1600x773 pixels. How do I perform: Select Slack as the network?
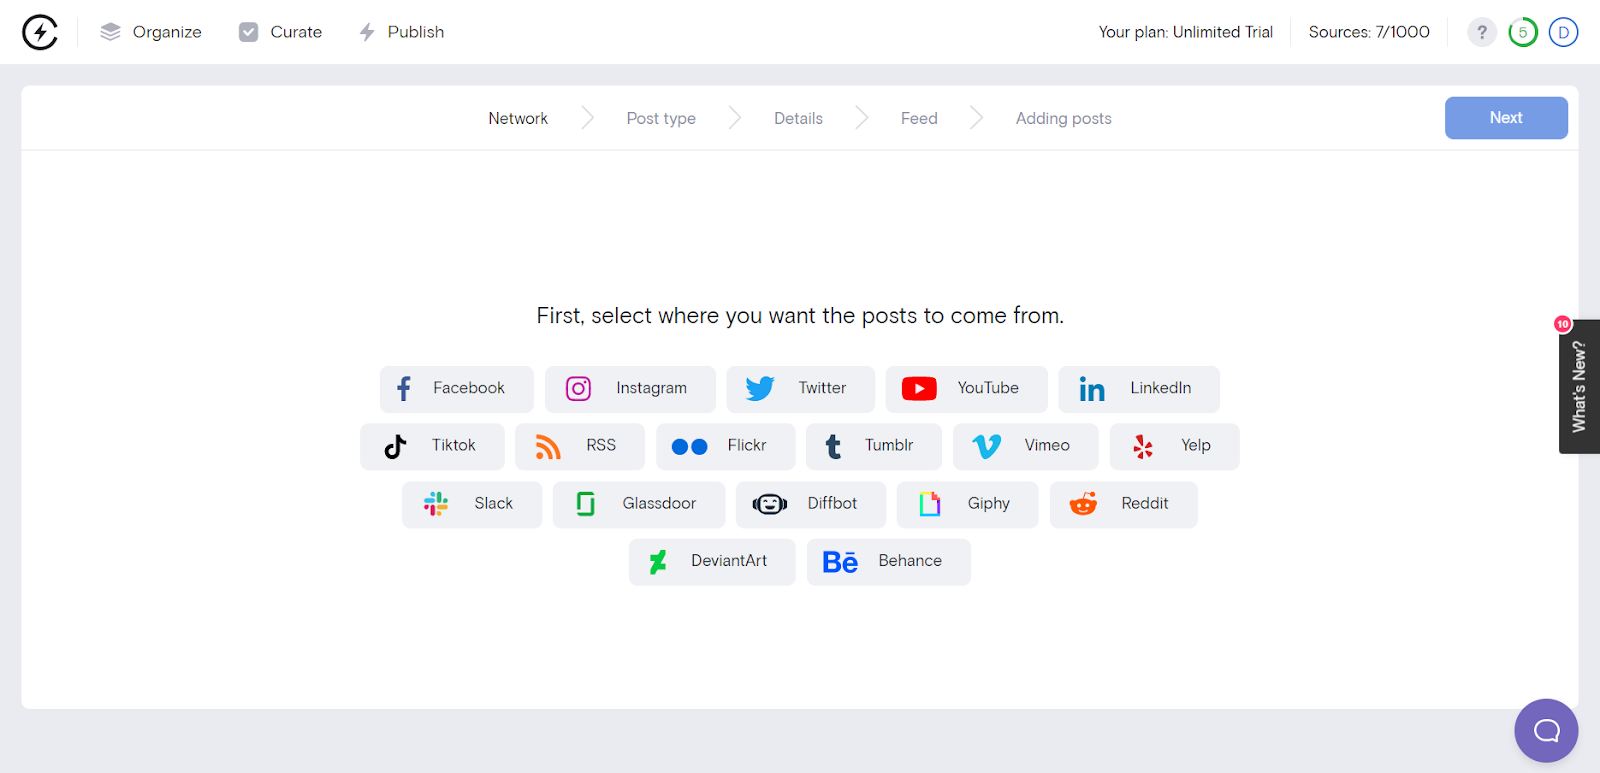point(472,505)
